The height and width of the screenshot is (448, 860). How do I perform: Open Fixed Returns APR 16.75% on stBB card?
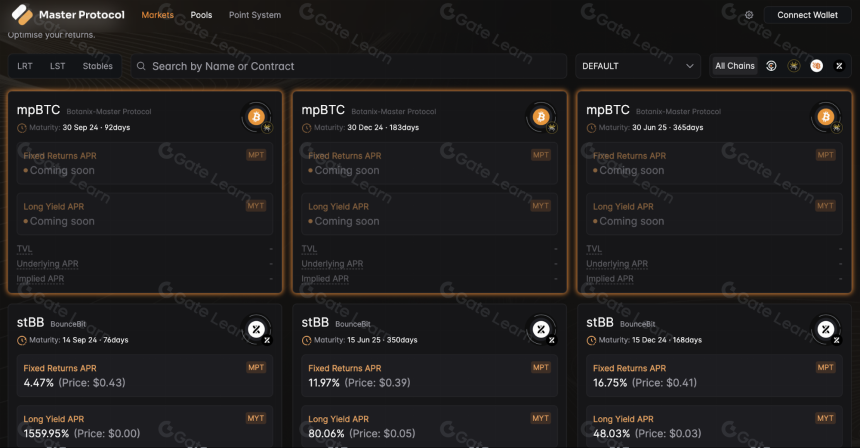[x=714, y=376]
